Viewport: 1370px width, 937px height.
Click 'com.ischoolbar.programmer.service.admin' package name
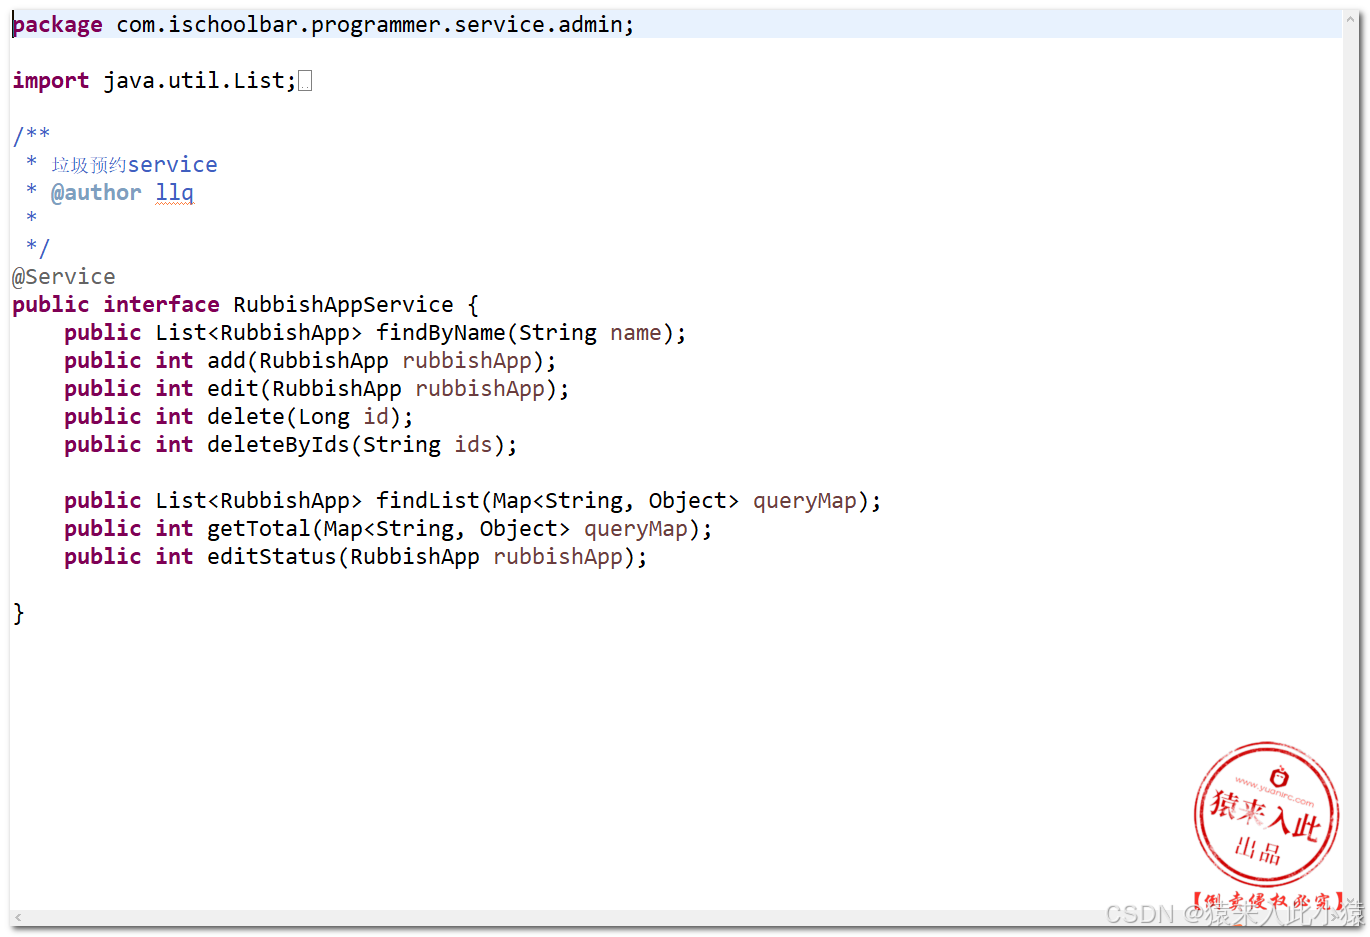click(369, 25)
